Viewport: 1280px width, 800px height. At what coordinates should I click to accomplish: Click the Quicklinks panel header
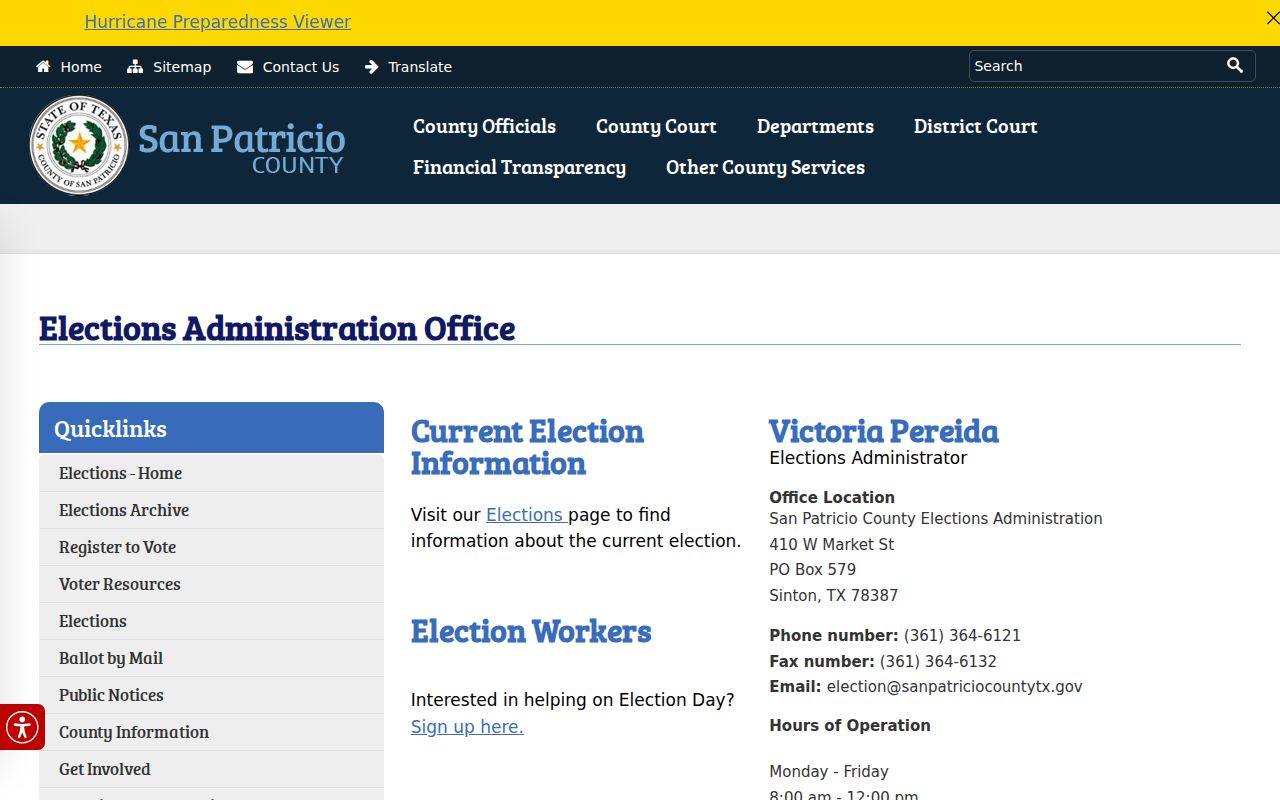(x=211, y=428)
